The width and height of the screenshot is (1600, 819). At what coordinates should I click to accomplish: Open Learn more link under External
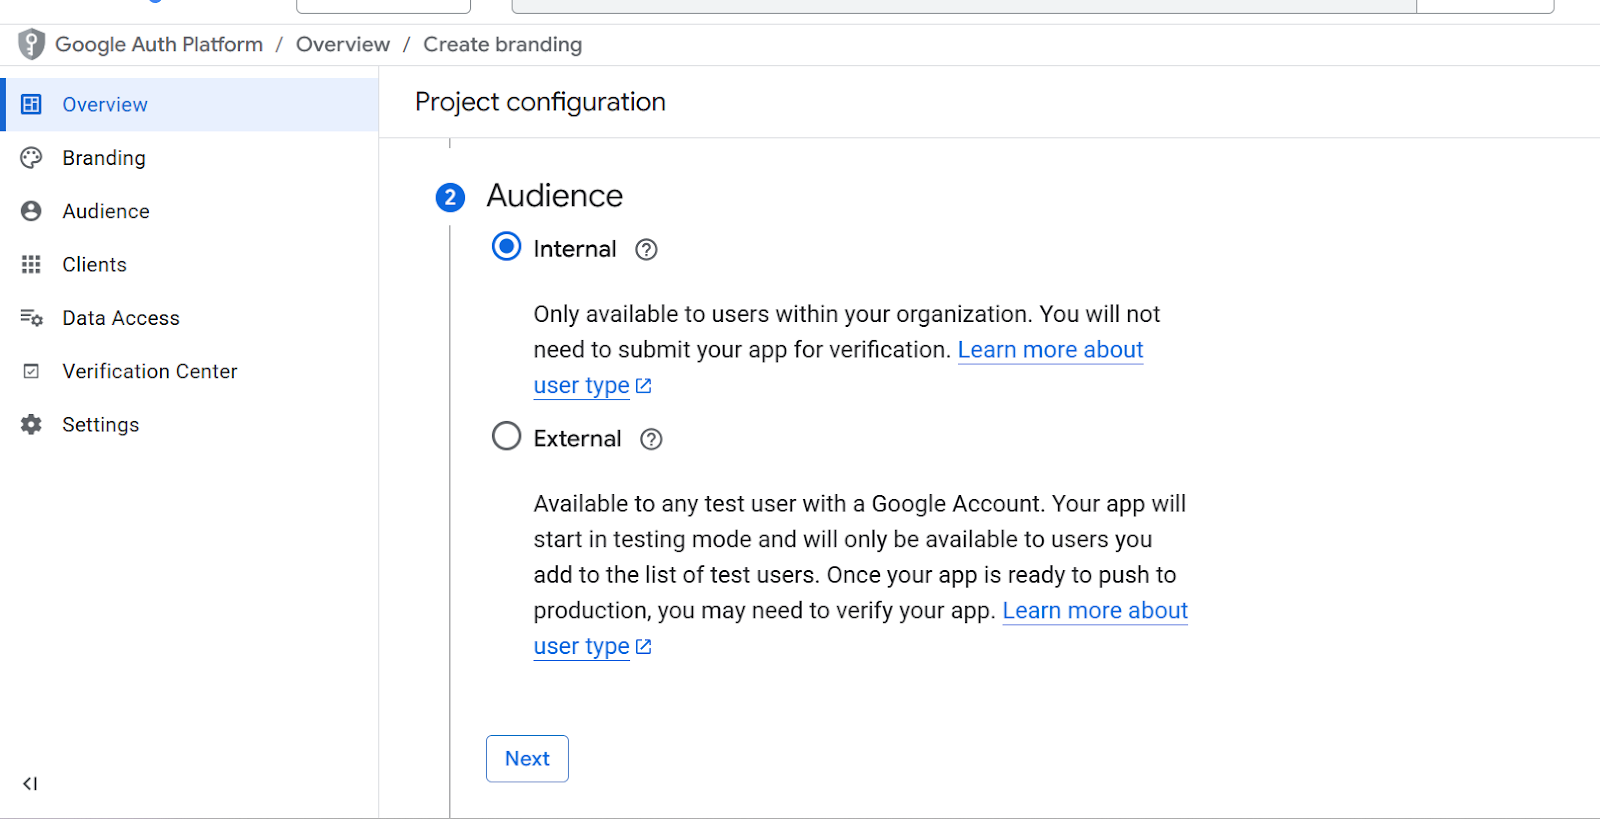click(x=1095, y=611)
